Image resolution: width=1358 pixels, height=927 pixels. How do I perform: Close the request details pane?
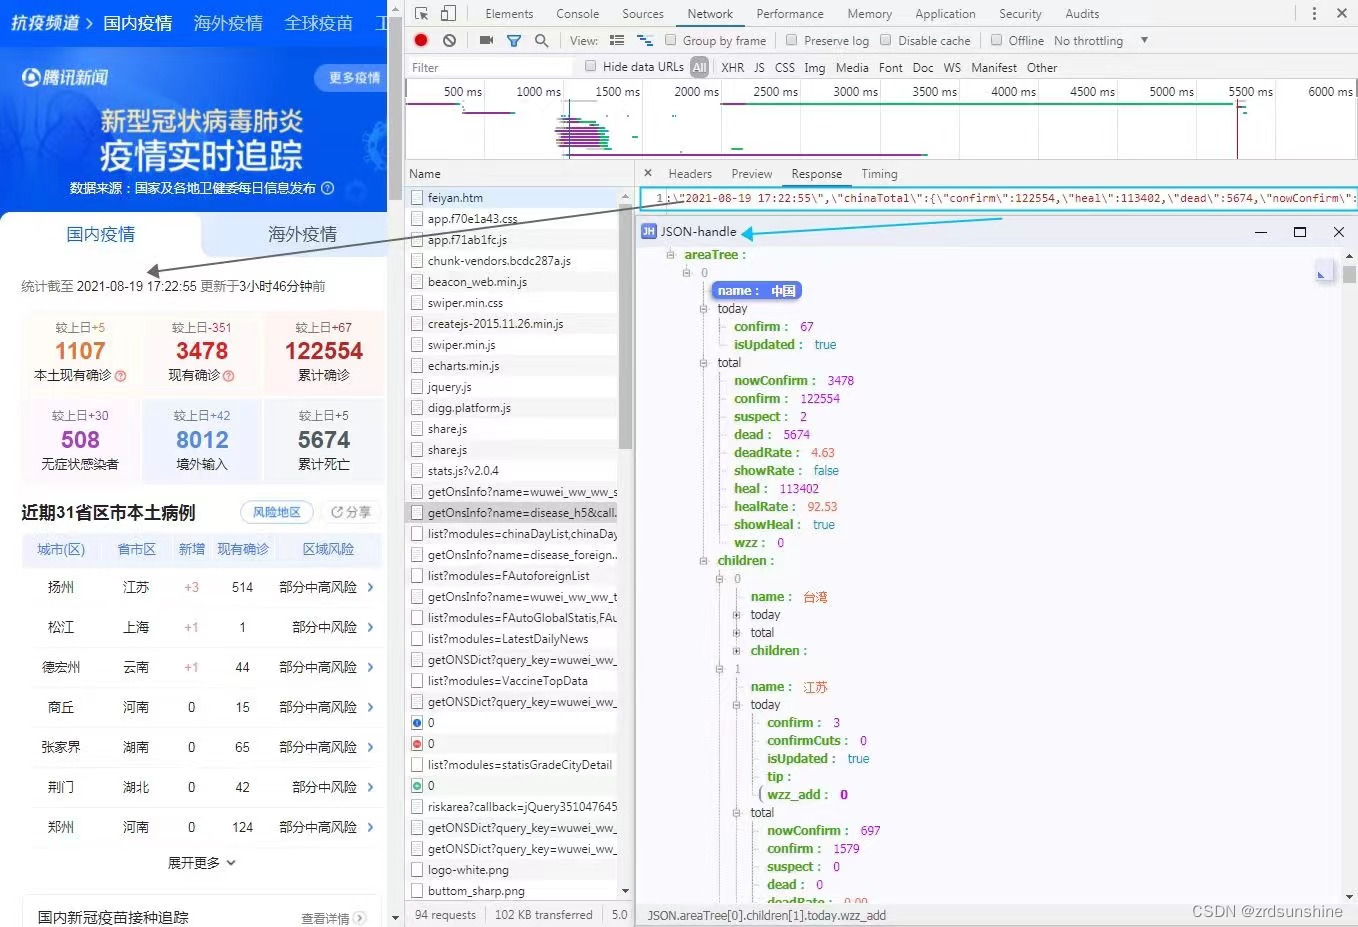648,173
